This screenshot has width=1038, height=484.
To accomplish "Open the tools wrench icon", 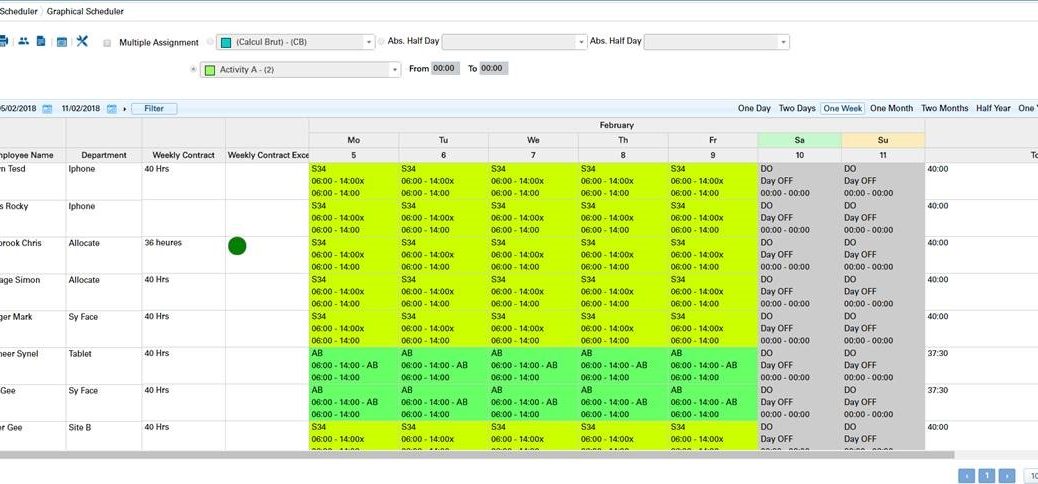I will (x=82, y=41).
